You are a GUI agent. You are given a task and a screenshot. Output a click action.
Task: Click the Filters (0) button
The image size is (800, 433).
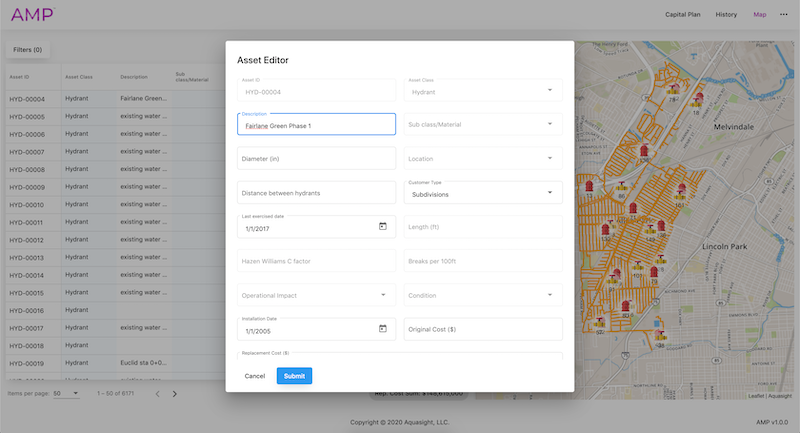click(27, 49)
